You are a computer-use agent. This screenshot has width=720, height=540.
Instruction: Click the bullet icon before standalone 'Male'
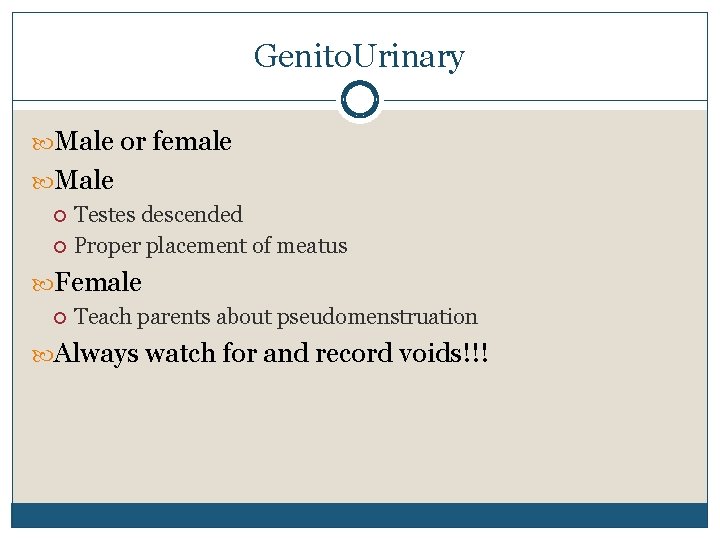point(45,182)
